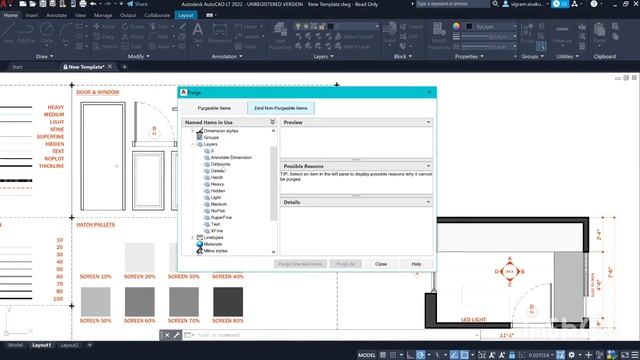Select the Medium layer entry
This screenshot has width=640, height=360.
(218, 204)
